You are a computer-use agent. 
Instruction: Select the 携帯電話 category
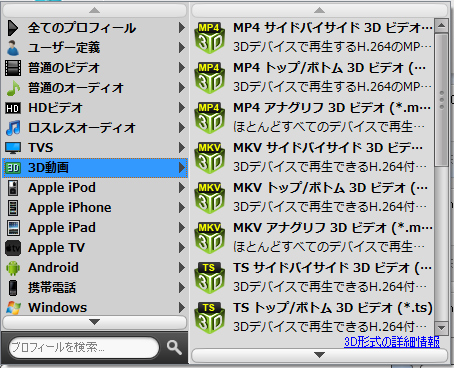pos(95,288)
